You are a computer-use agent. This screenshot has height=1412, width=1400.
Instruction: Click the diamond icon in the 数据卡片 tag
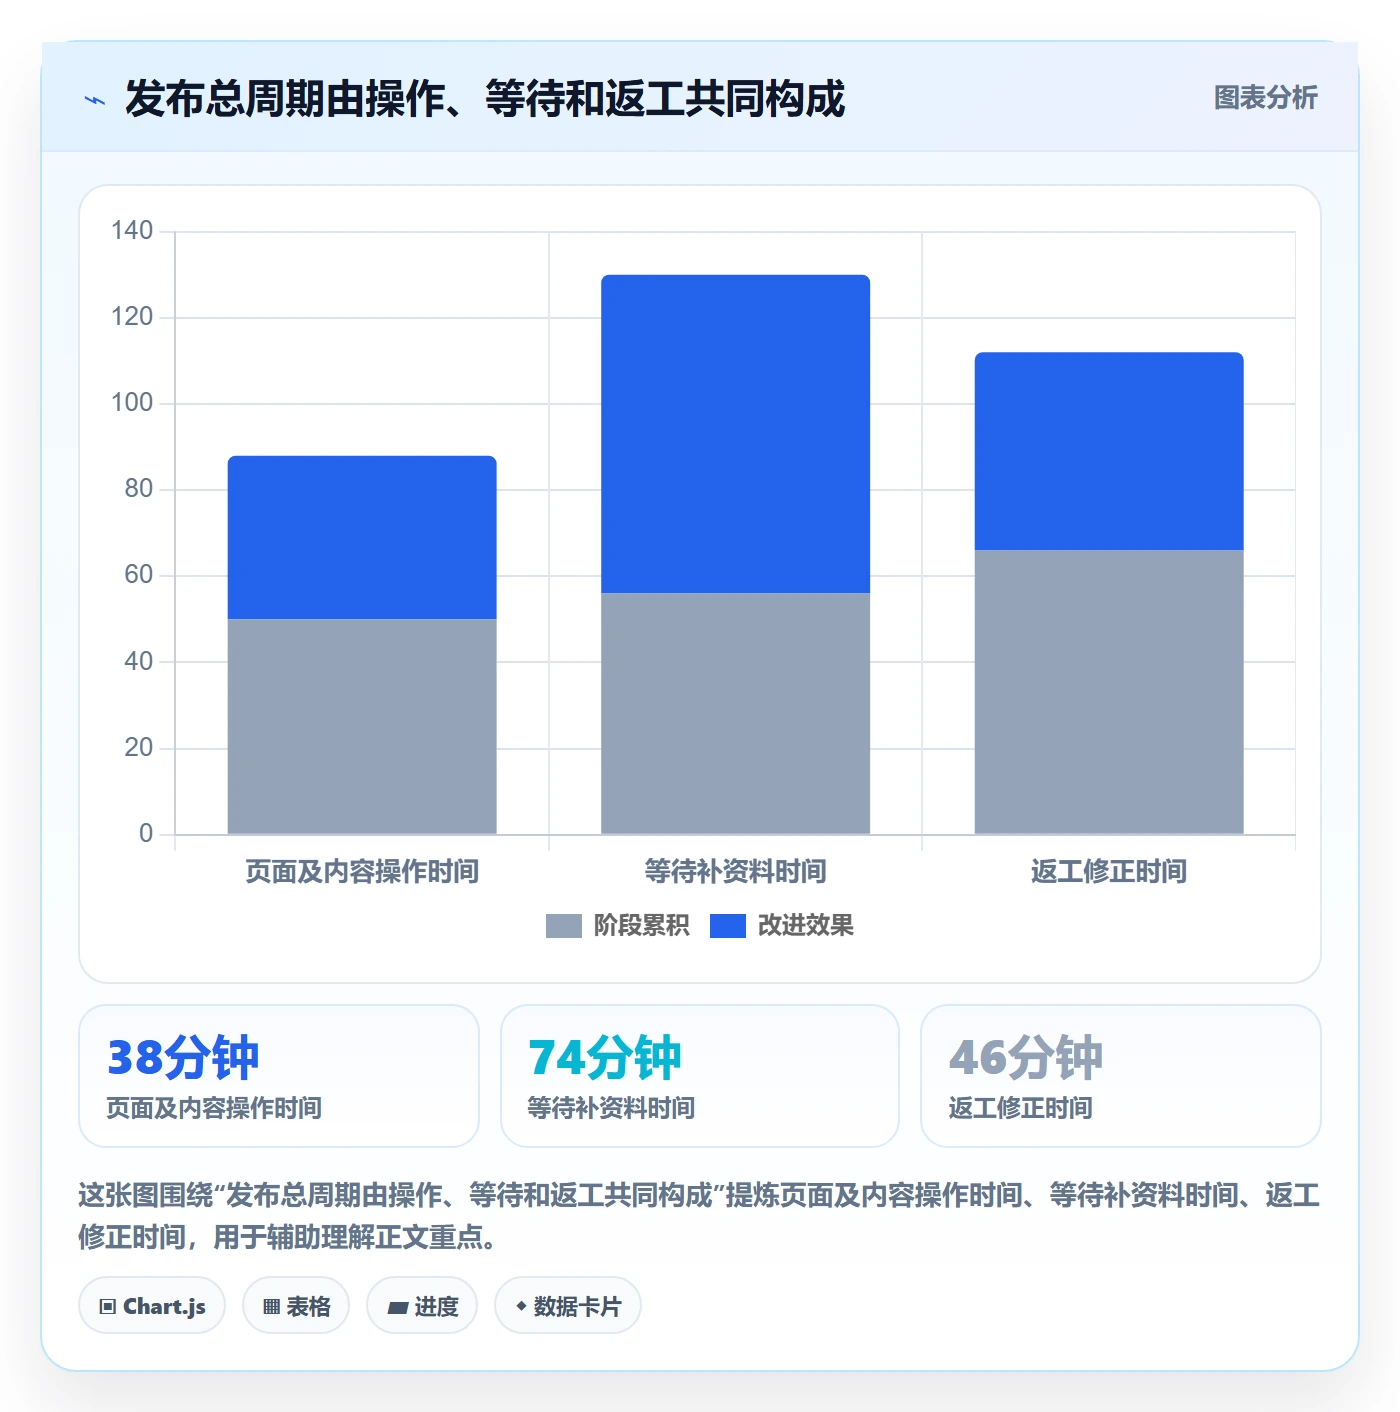point(521,1306)
